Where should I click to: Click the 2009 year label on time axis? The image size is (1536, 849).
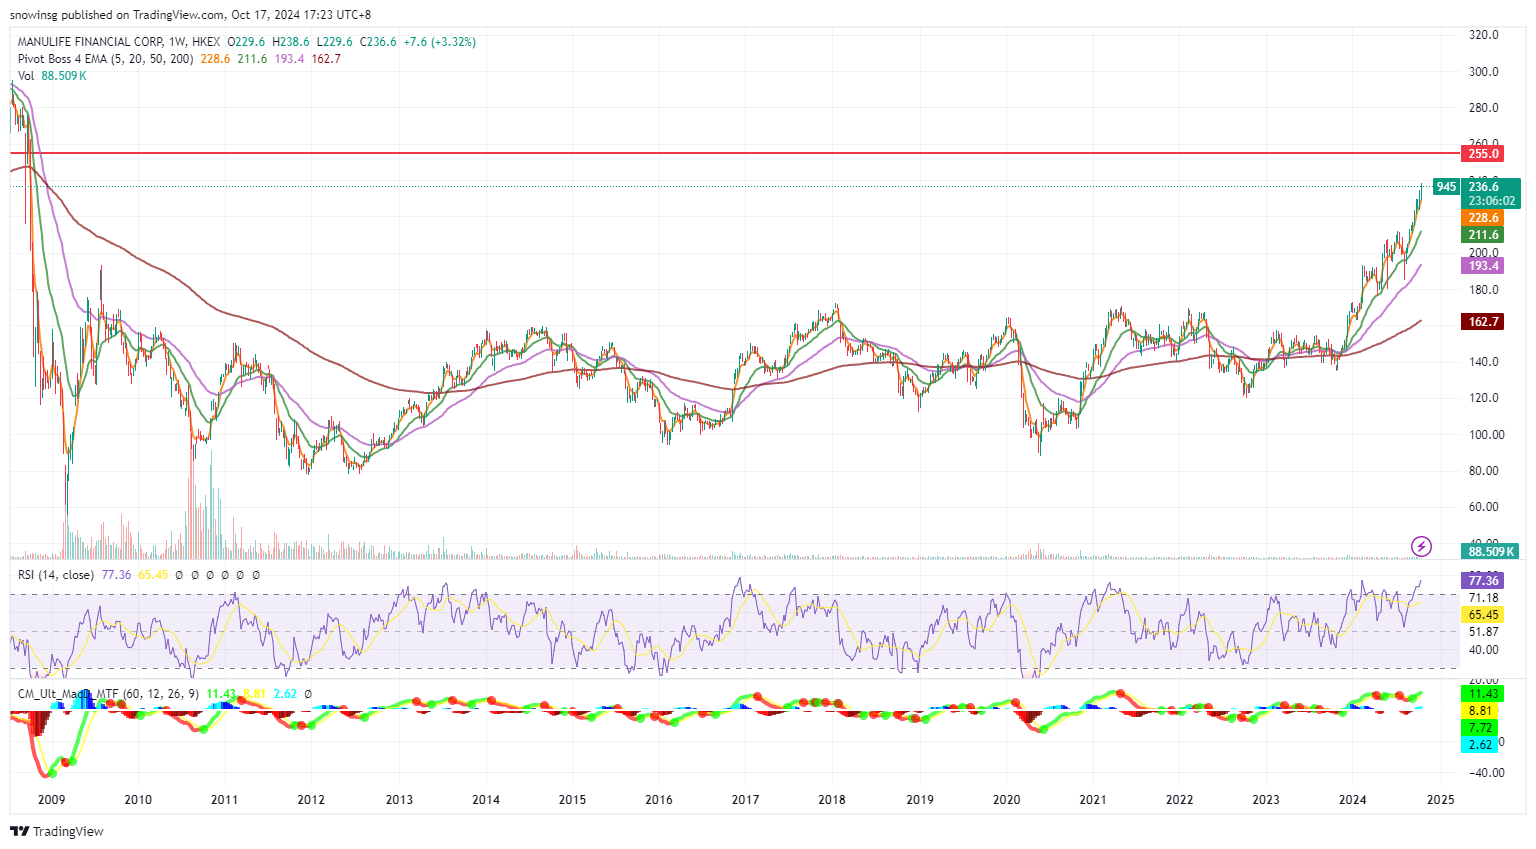point(51,800)
